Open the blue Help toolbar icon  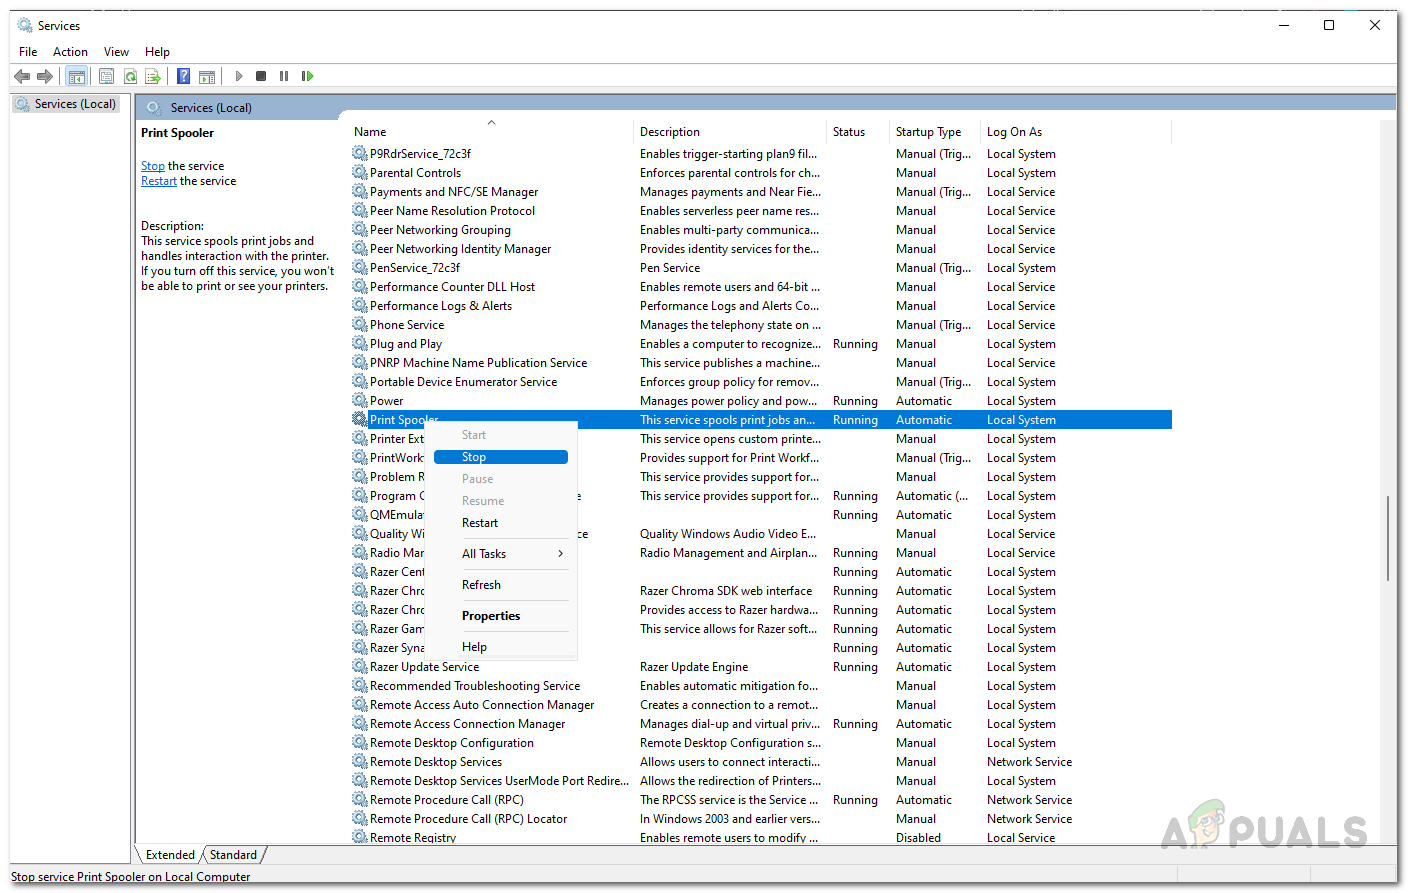183,76
